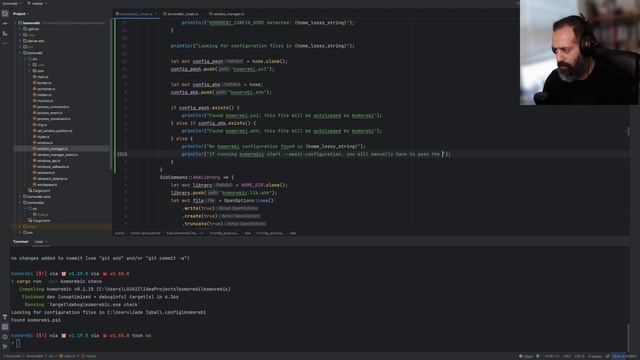Screen dimensions: 640x360
Task: Open the Project tool window icon
Action: pos(5,13)
